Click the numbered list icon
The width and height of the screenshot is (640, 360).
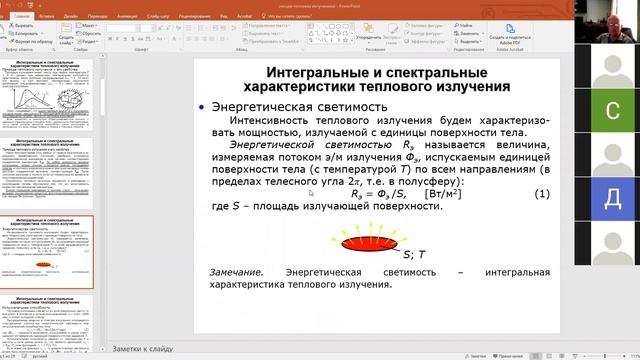coord(202,28)
